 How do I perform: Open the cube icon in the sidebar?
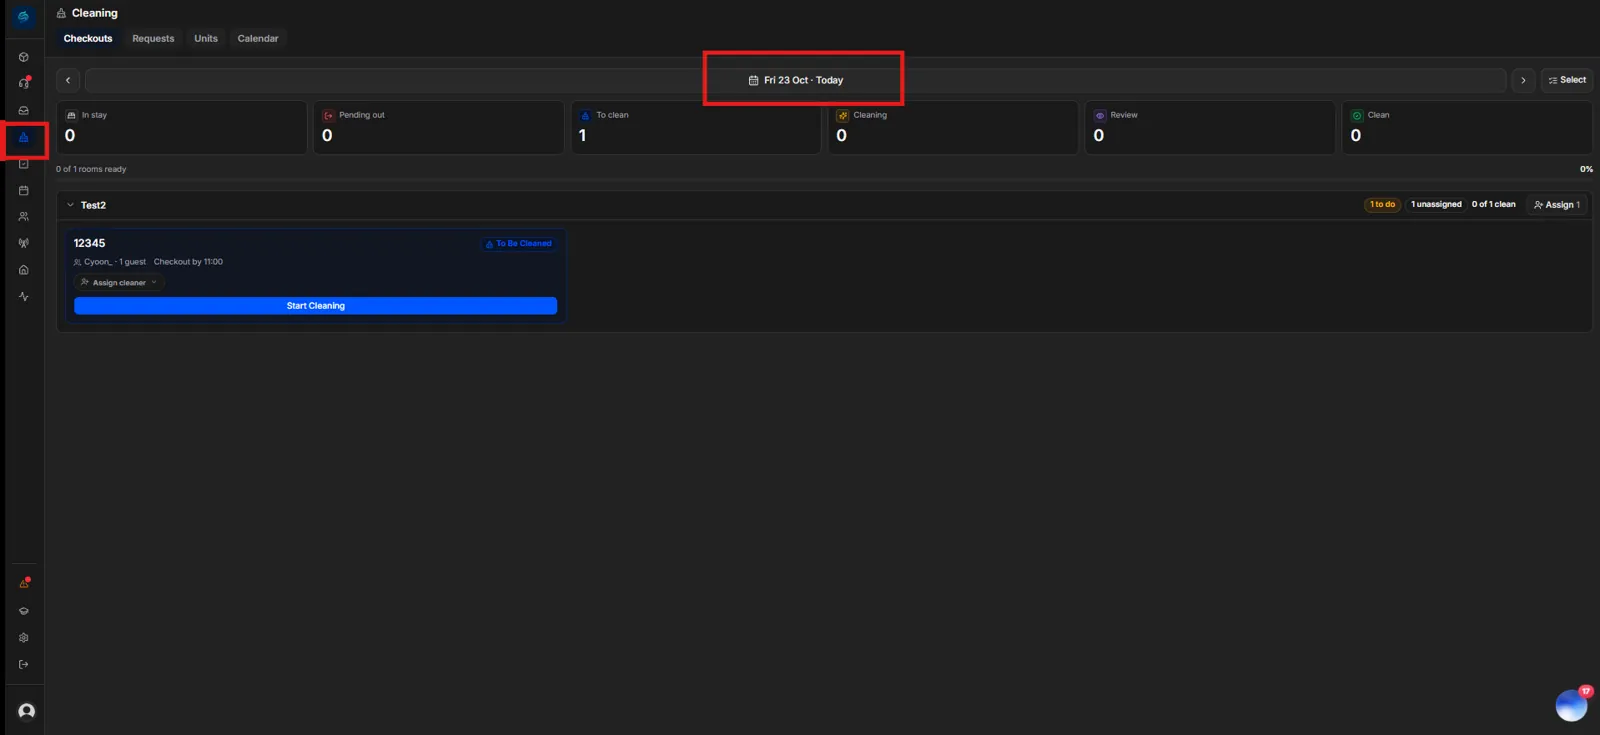point(24,57)
